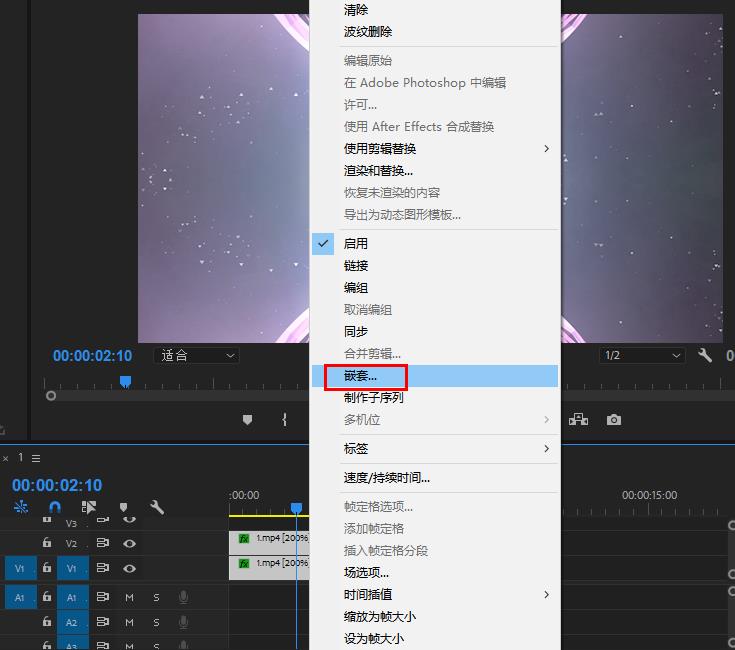
Task: Toggle V2 track output eye
Action: click(x=129, y=543)
